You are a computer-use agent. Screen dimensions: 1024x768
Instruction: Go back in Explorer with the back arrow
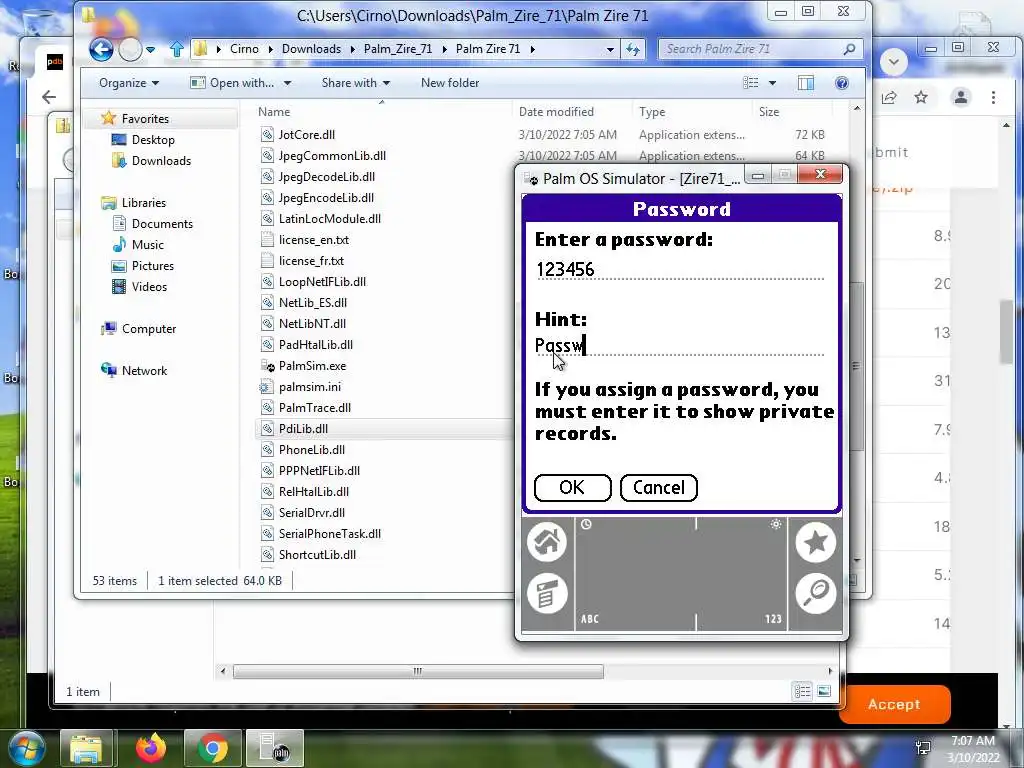[x=101, y=49]
